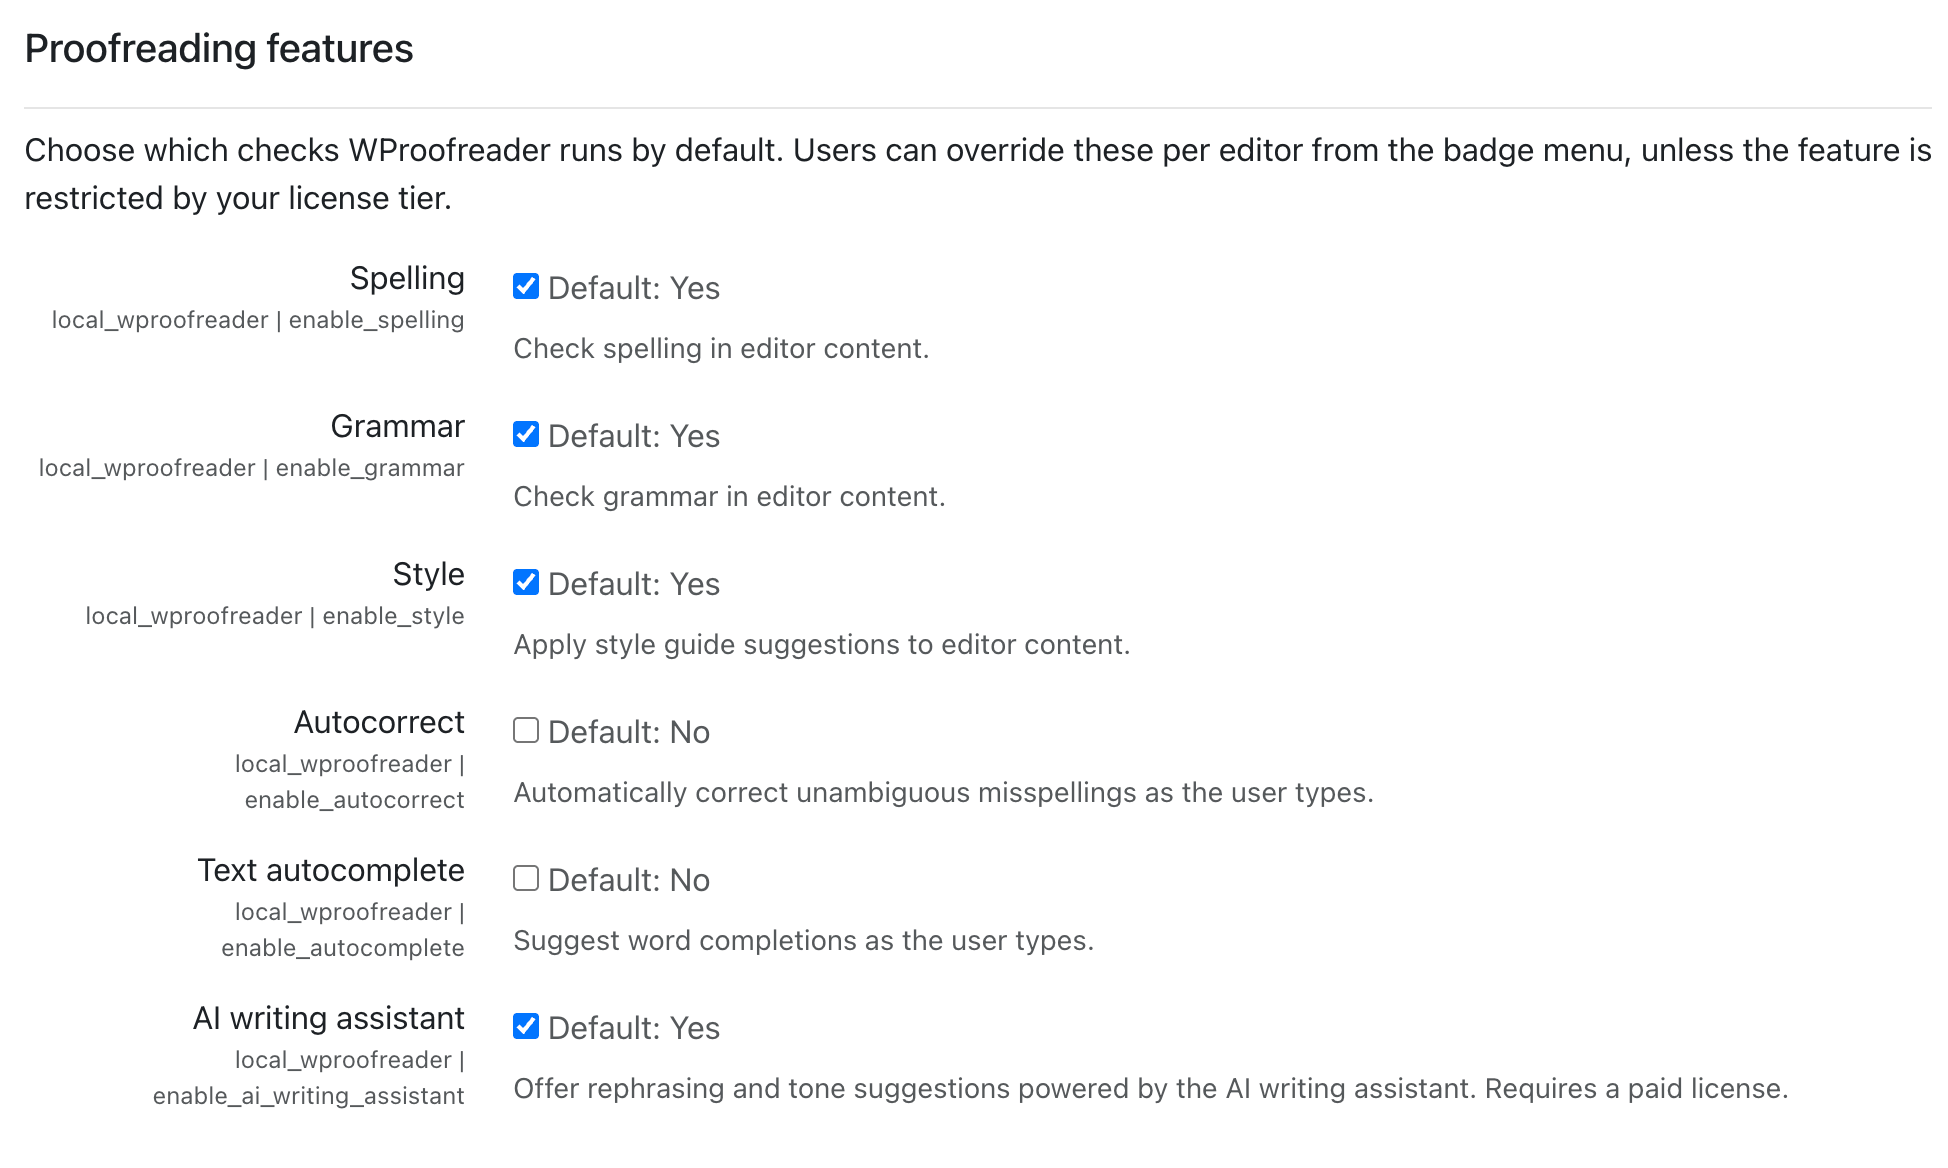Image resolution: width=1948 pixels, height=1168 pixels.
Task: Click the enable_autocomplete setting name
Action: 343,949
